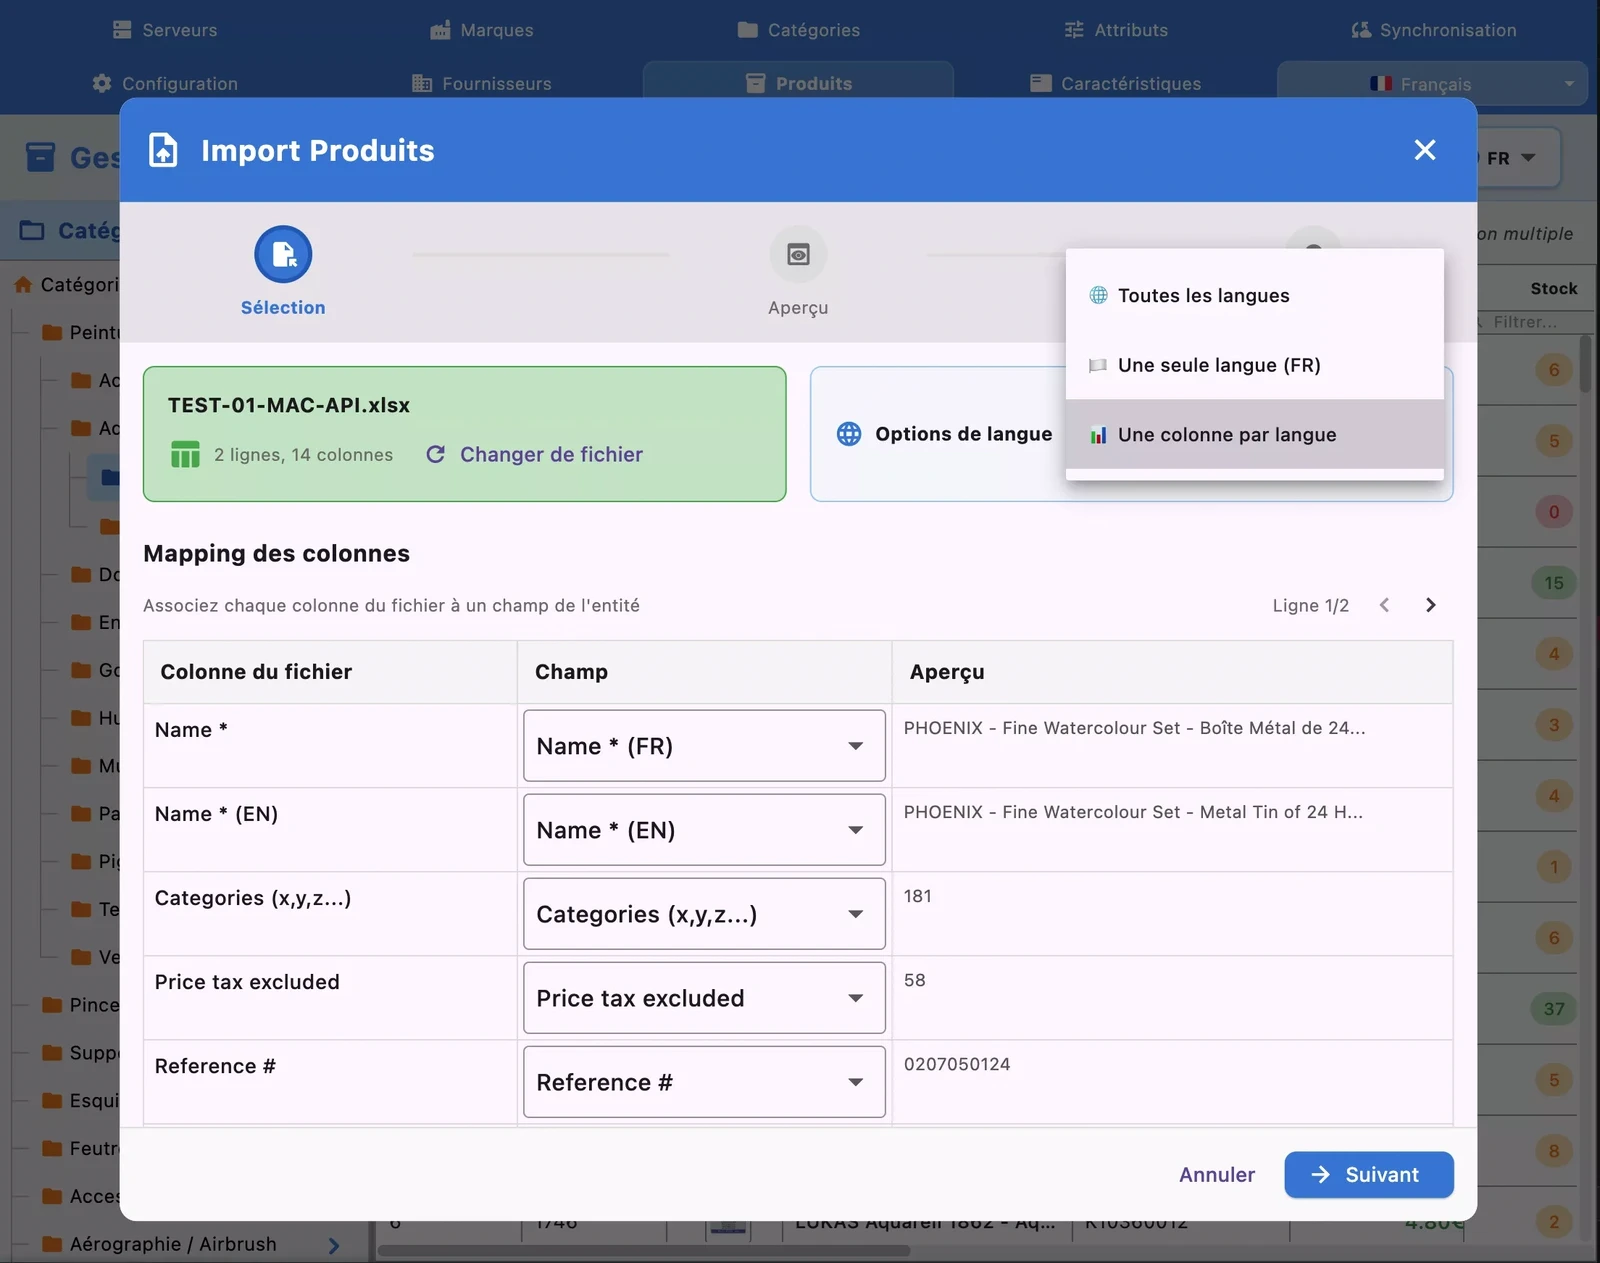Select the Toutes les langues option

coord(1204,295)
